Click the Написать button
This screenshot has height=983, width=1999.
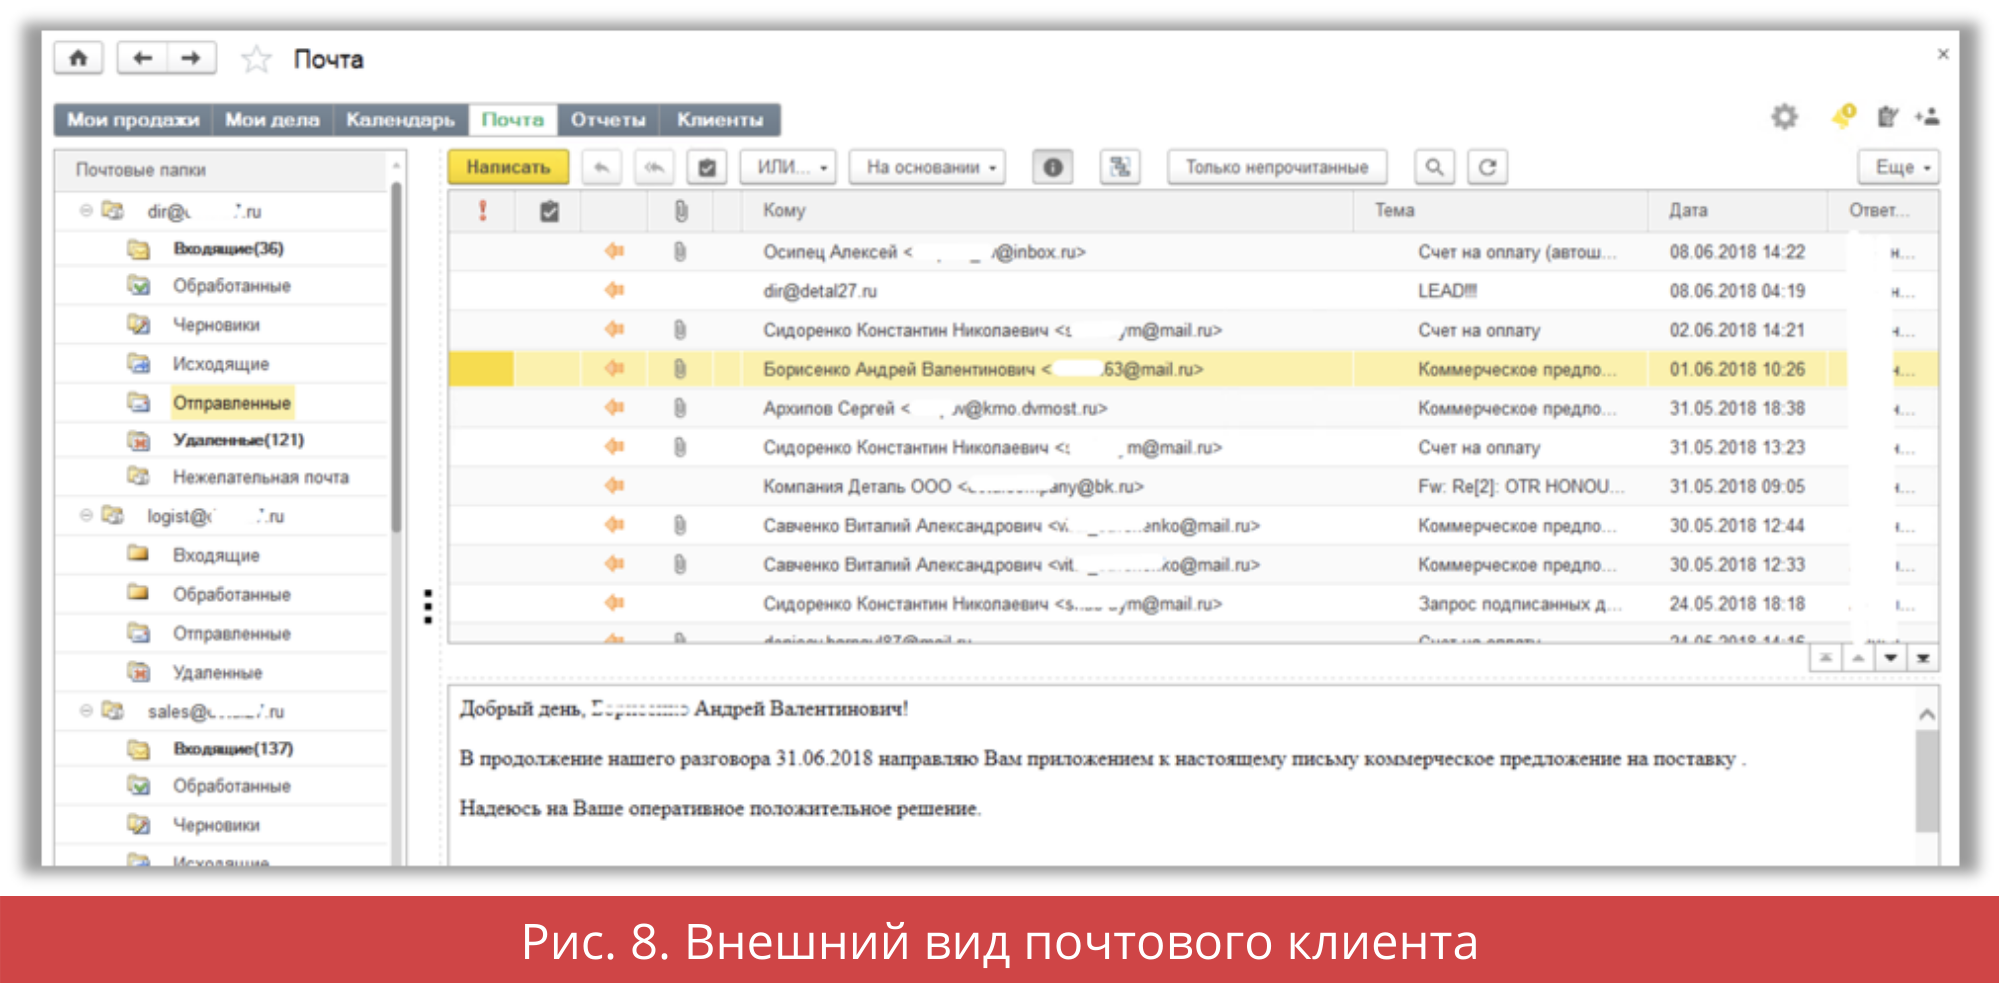508,167
